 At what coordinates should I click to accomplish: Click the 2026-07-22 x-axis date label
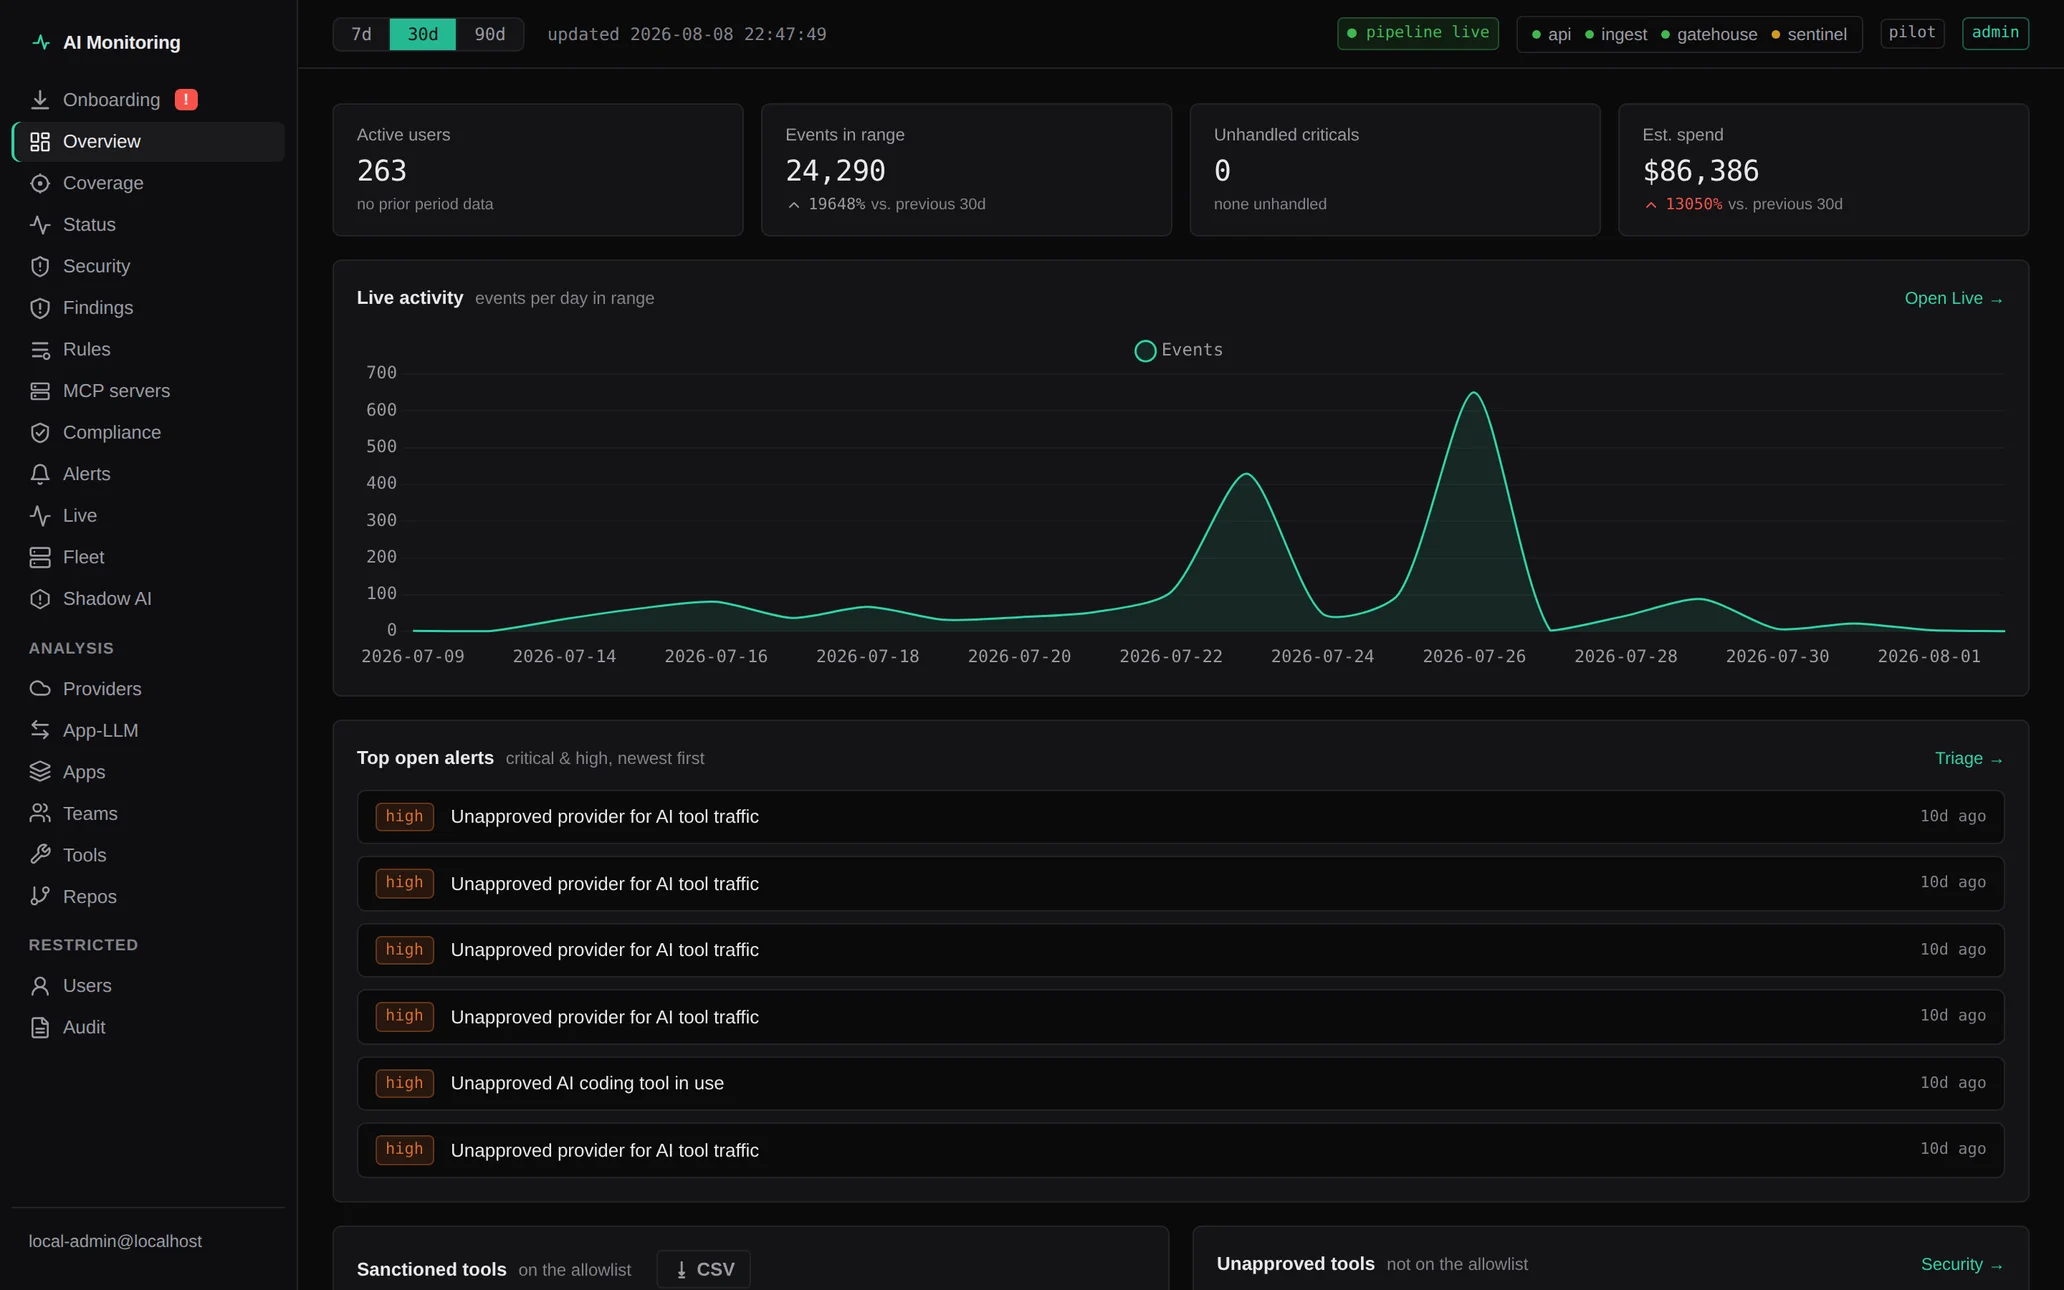point(1170,657)
